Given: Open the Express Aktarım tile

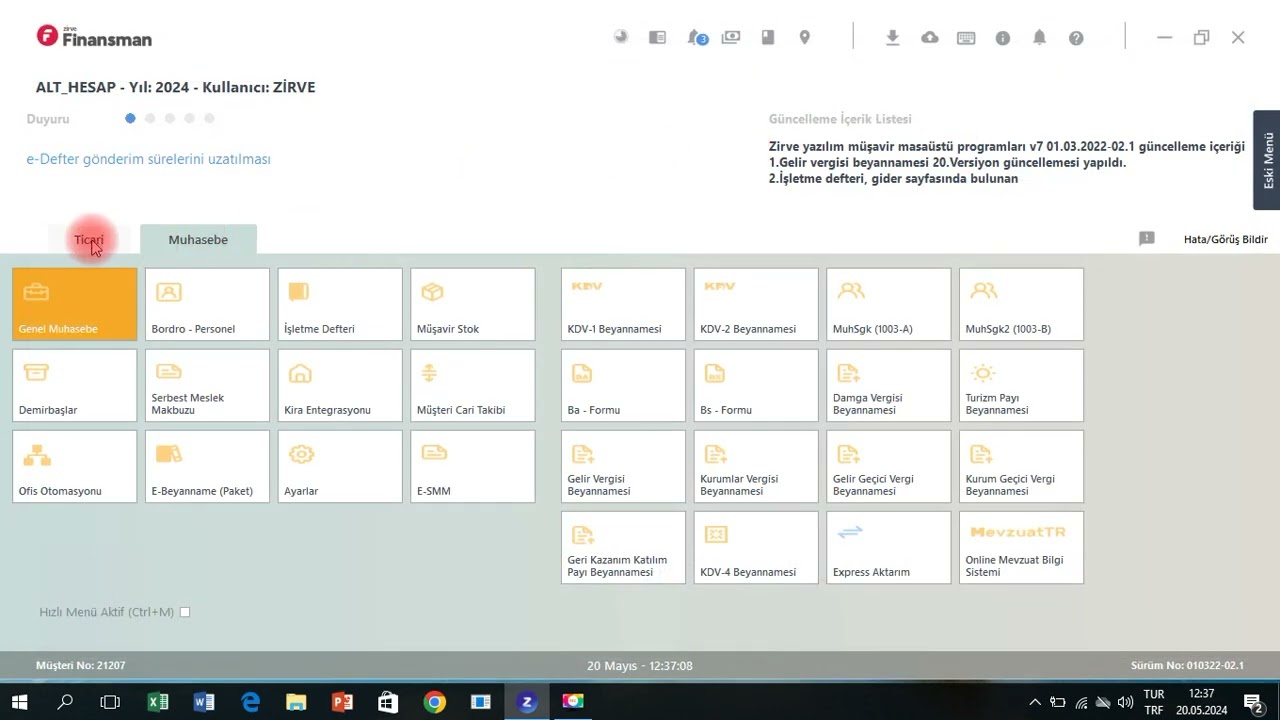Looking at the screenshot, I should 889,547.
